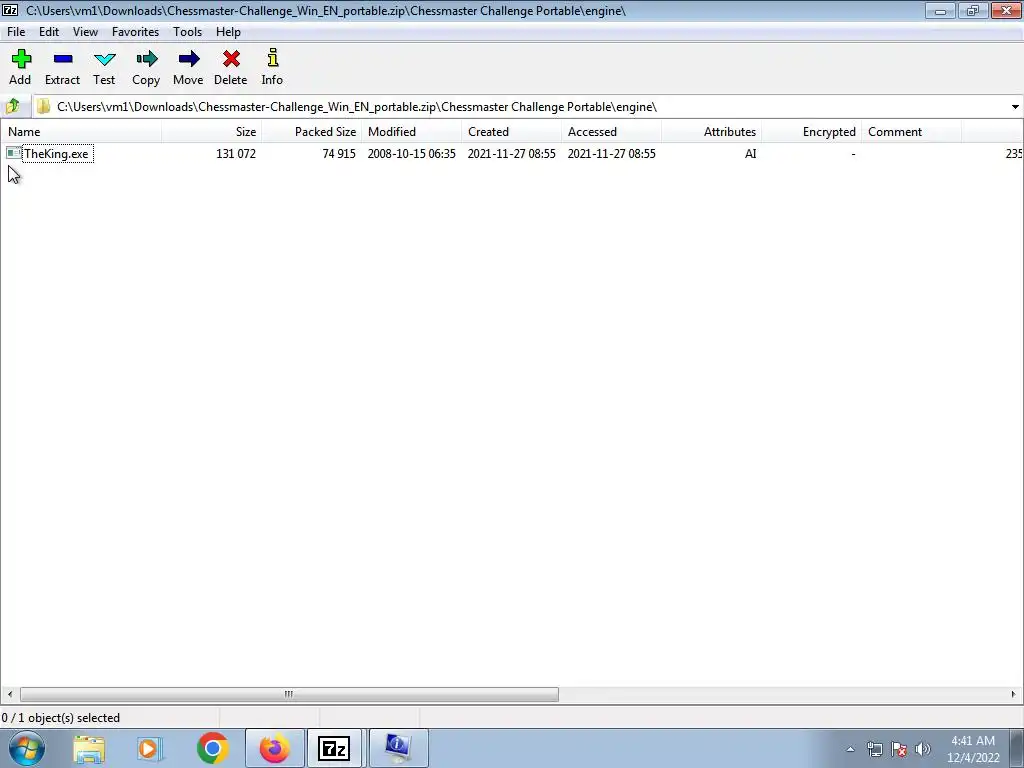The image size is (1024, 768).
Task: Sort by the Comment column header
Action: (x=911, y=131)
